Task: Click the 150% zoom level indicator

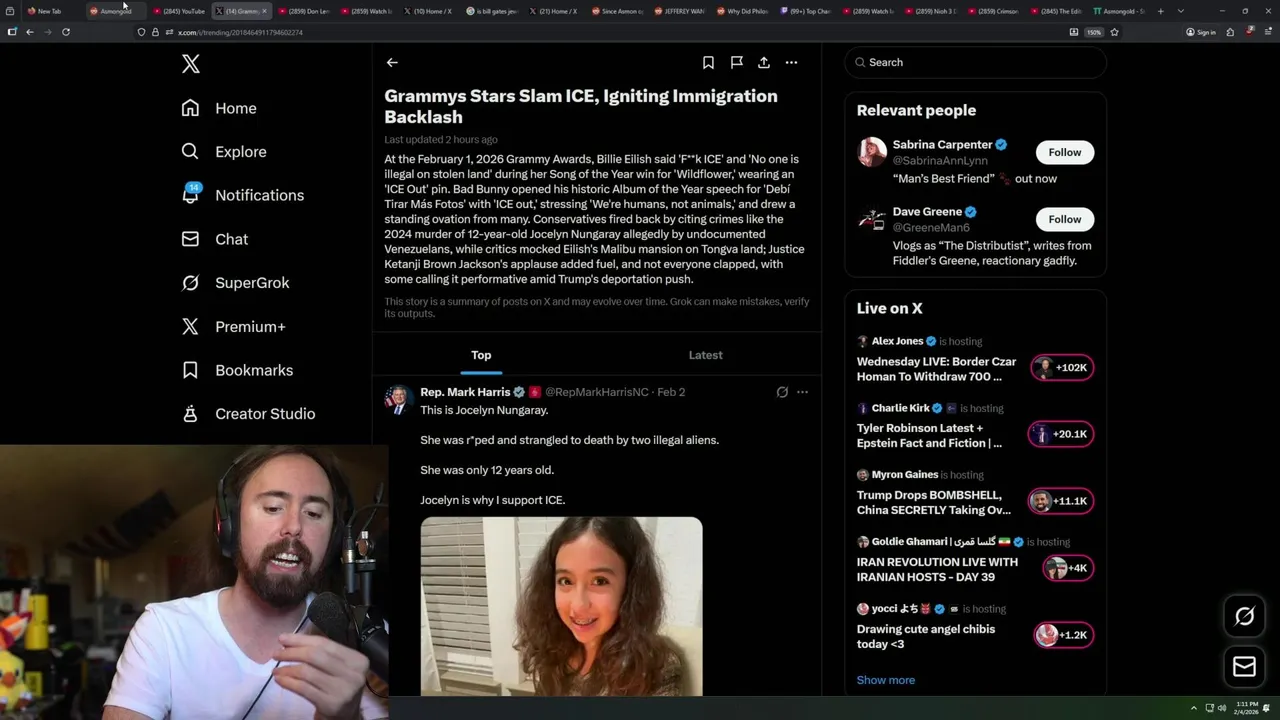Action: pos(1094,32)
